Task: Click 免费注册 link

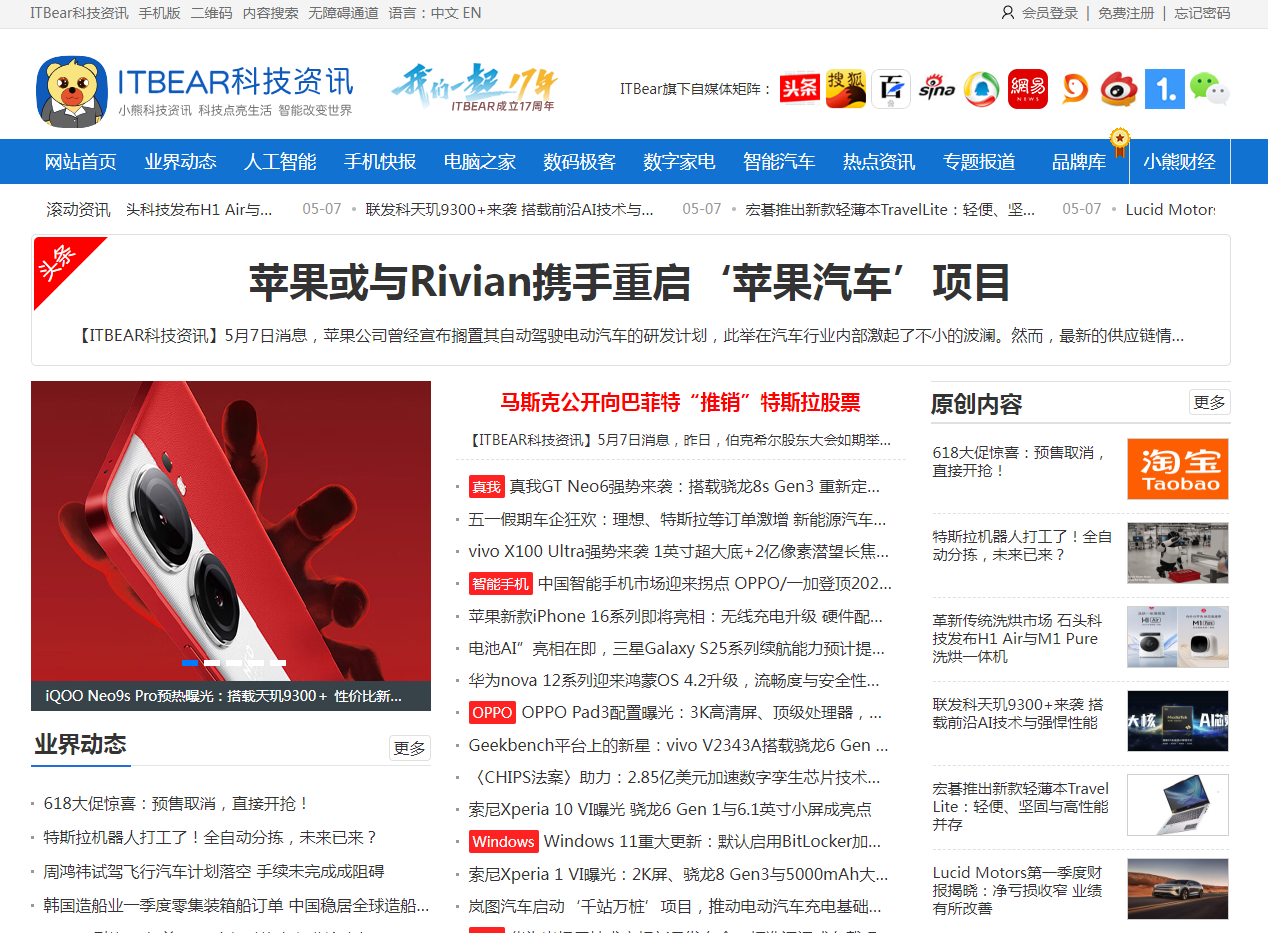Action: pyautogui.click(x=1126, y=13)
